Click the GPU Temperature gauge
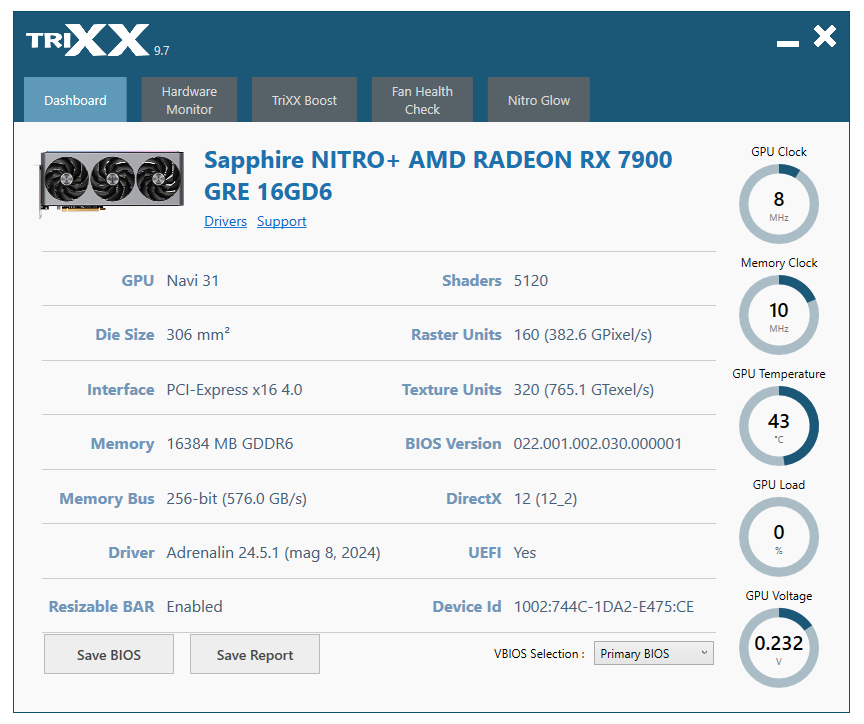Image resolution: width=864 pixels, height=724 pixels. [x=779, y=426]
